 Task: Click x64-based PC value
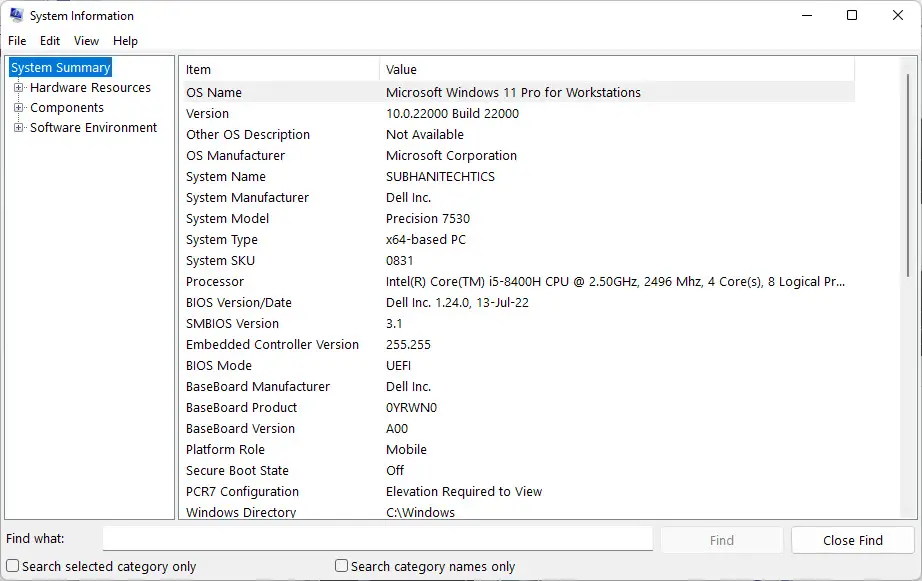click(x=426, y=240)
